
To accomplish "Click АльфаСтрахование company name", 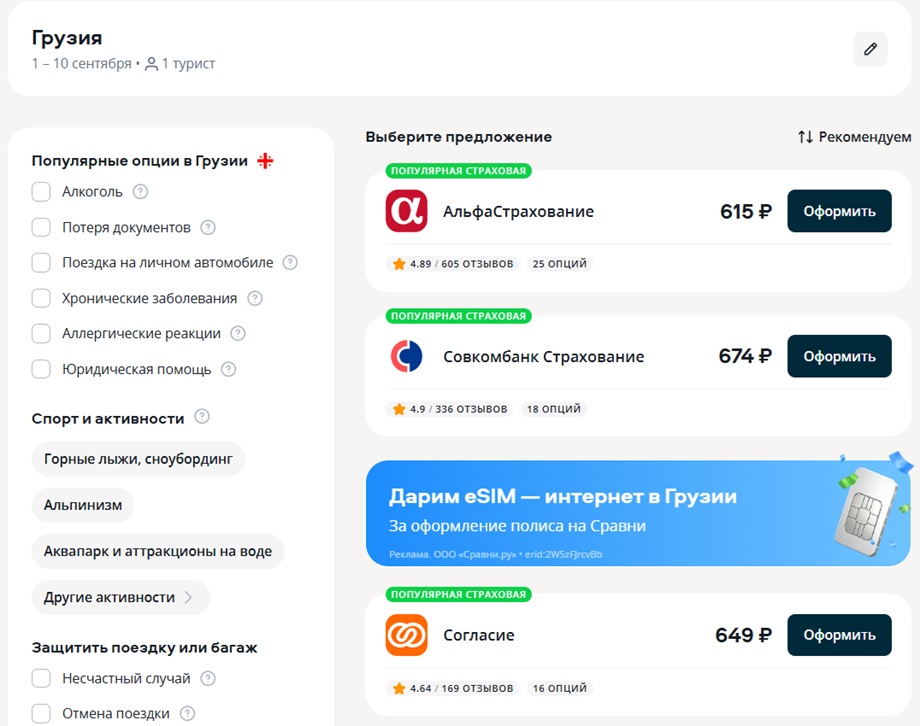I will [x=519, y=211].
